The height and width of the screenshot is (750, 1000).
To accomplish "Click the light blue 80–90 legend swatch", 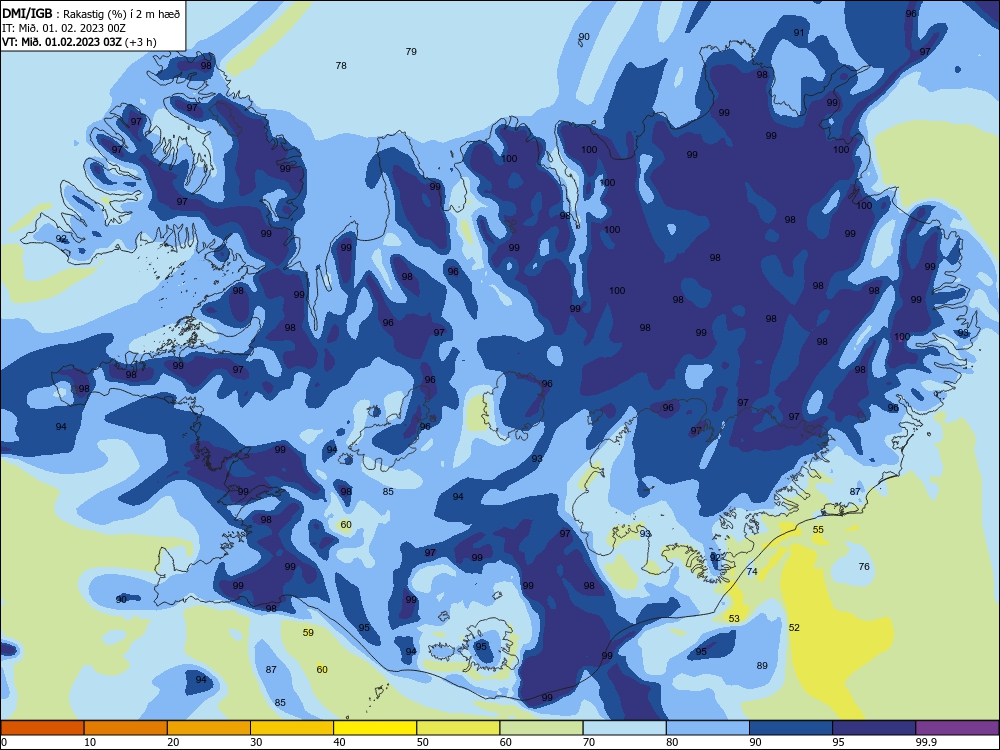I will coord(708,728).
